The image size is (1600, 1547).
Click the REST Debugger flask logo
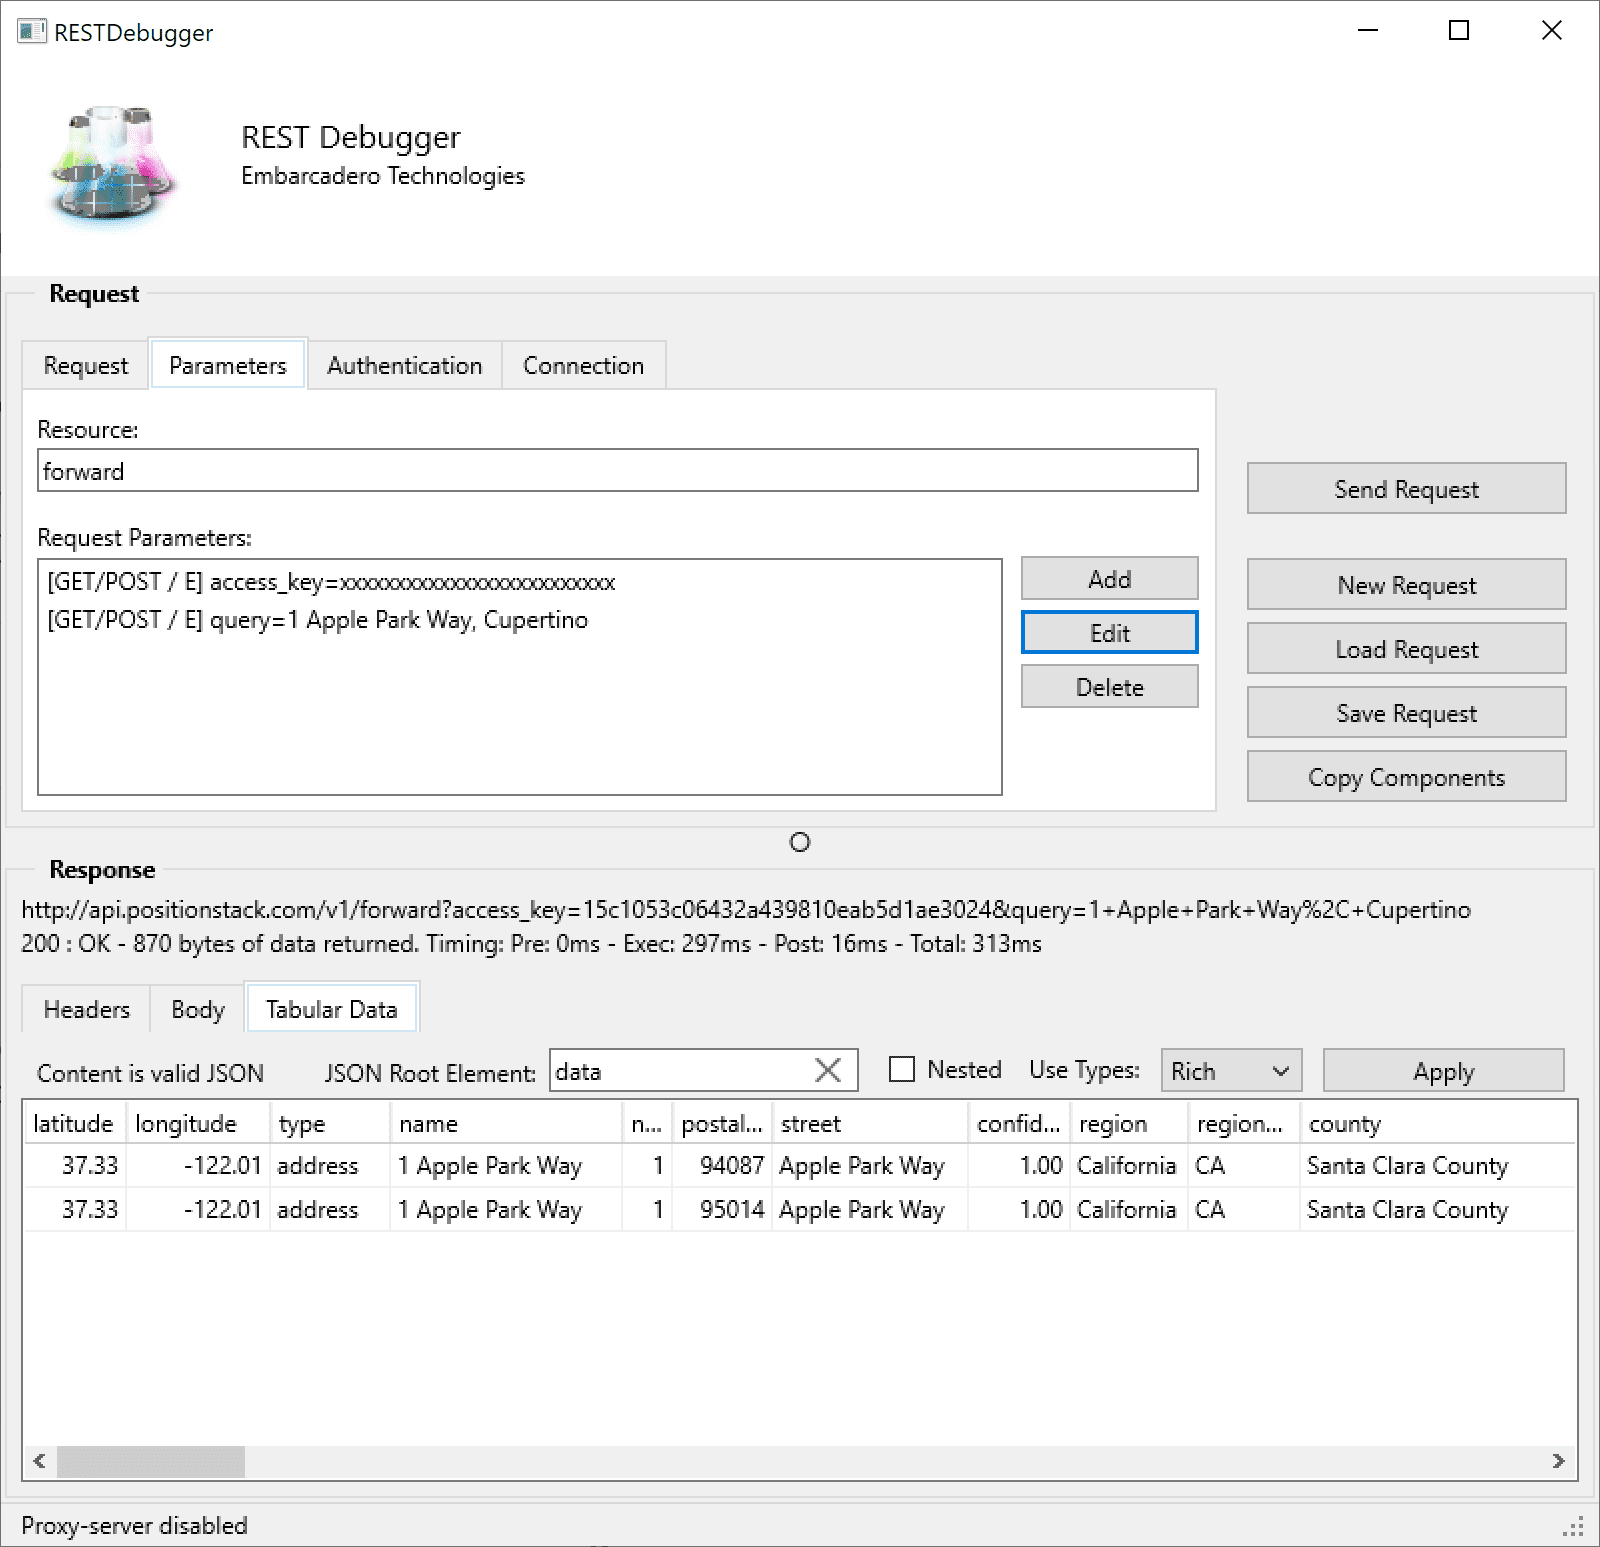pyautogui.click(x=113, y=163)
